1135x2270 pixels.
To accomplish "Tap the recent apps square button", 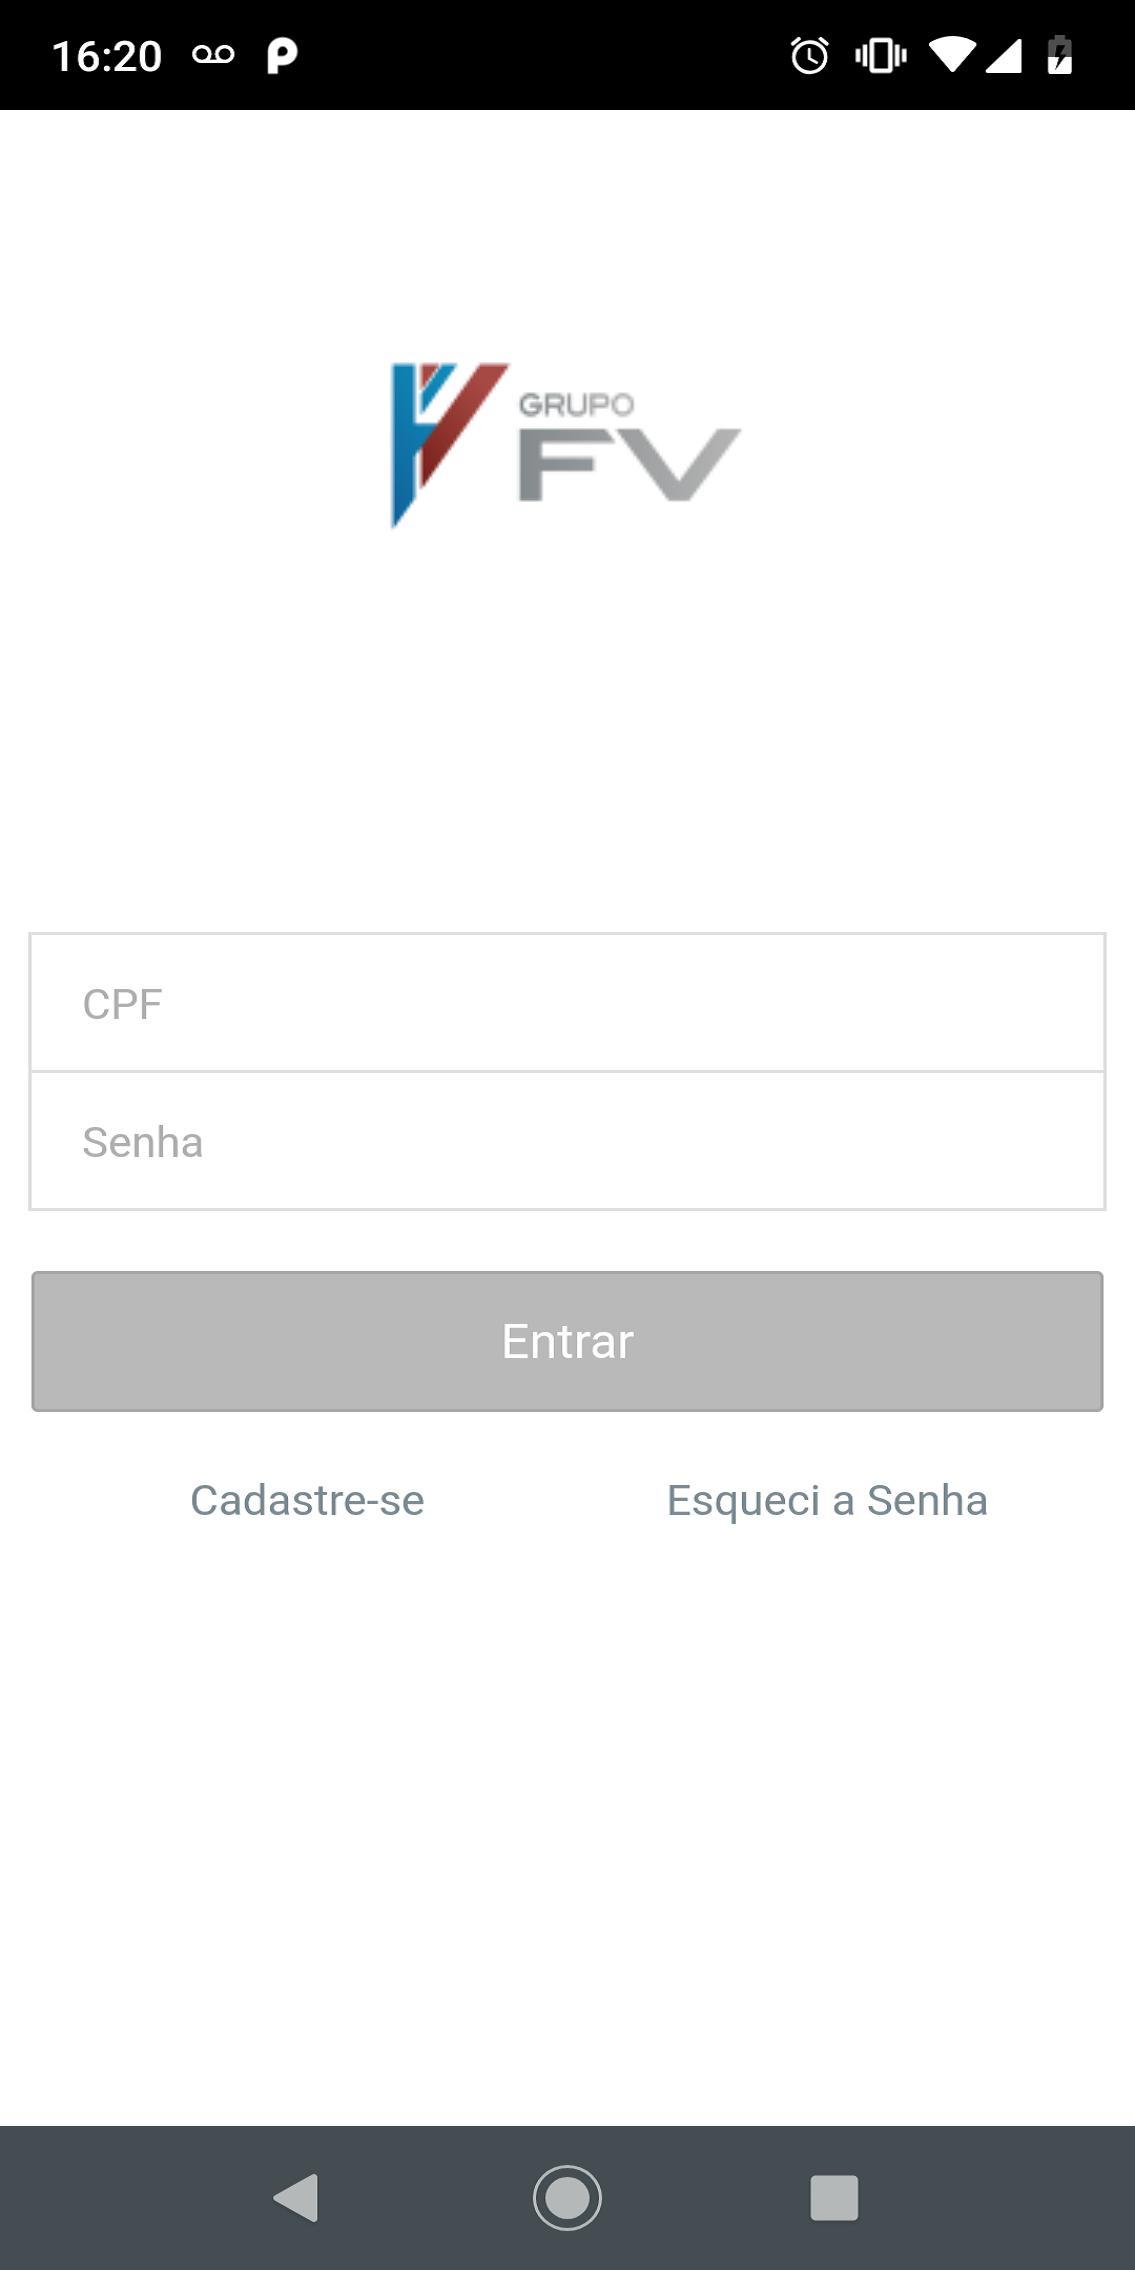I will pyautogui.click(x=834, y=2198).
